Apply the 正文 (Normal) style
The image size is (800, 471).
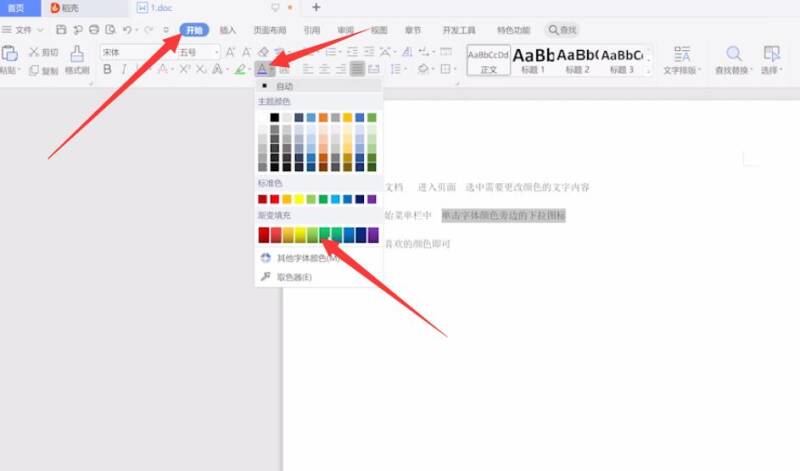pos(488,60)
